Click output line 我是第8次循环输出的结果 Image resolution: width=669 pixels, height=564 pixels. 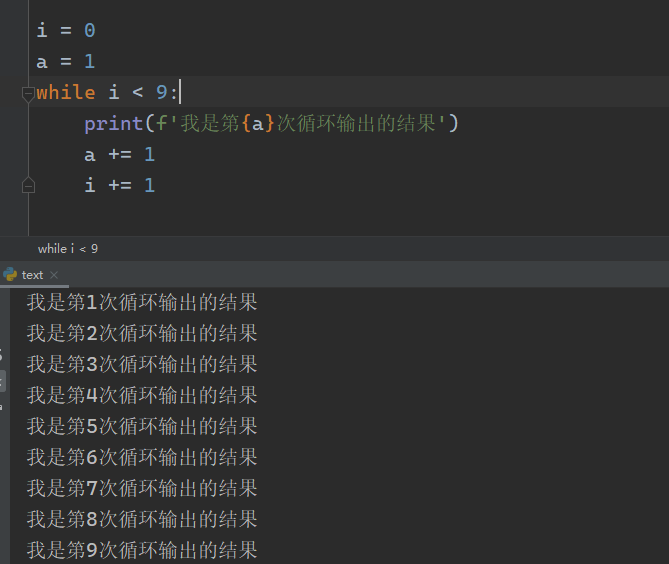click(142, 519)
